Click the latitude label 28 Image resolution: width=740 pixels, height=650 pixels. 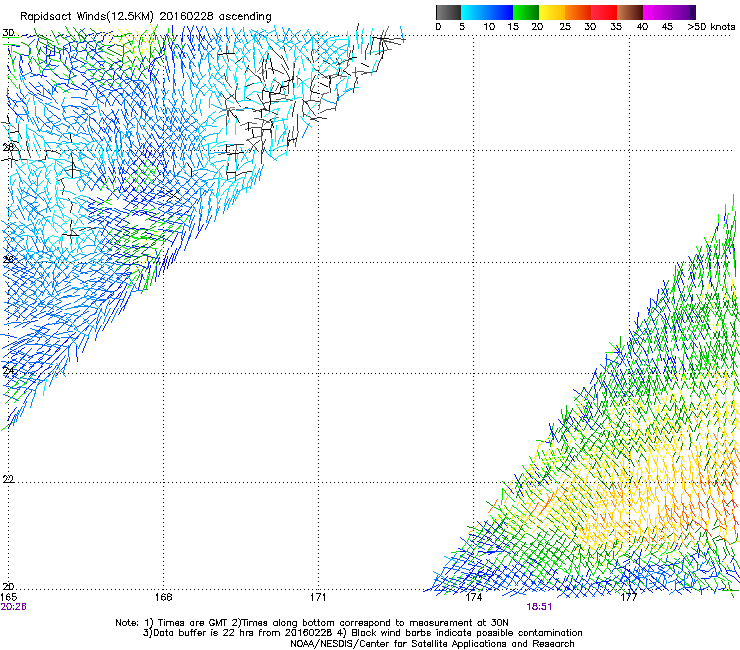8,147
